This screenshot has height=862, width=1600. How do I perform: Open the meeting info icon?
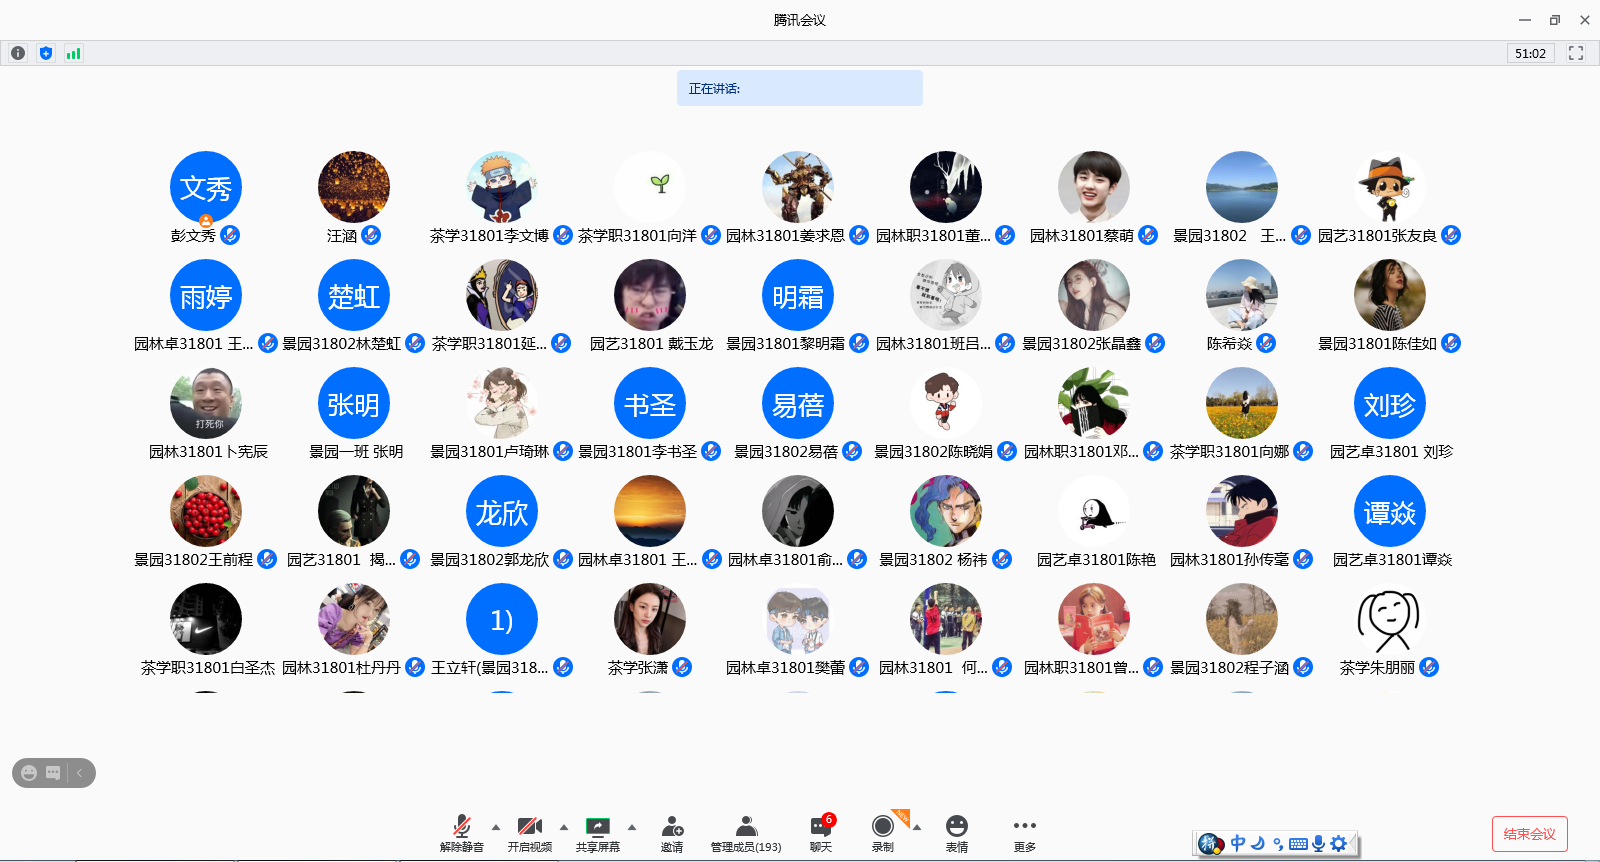click(x=18, y=53)
